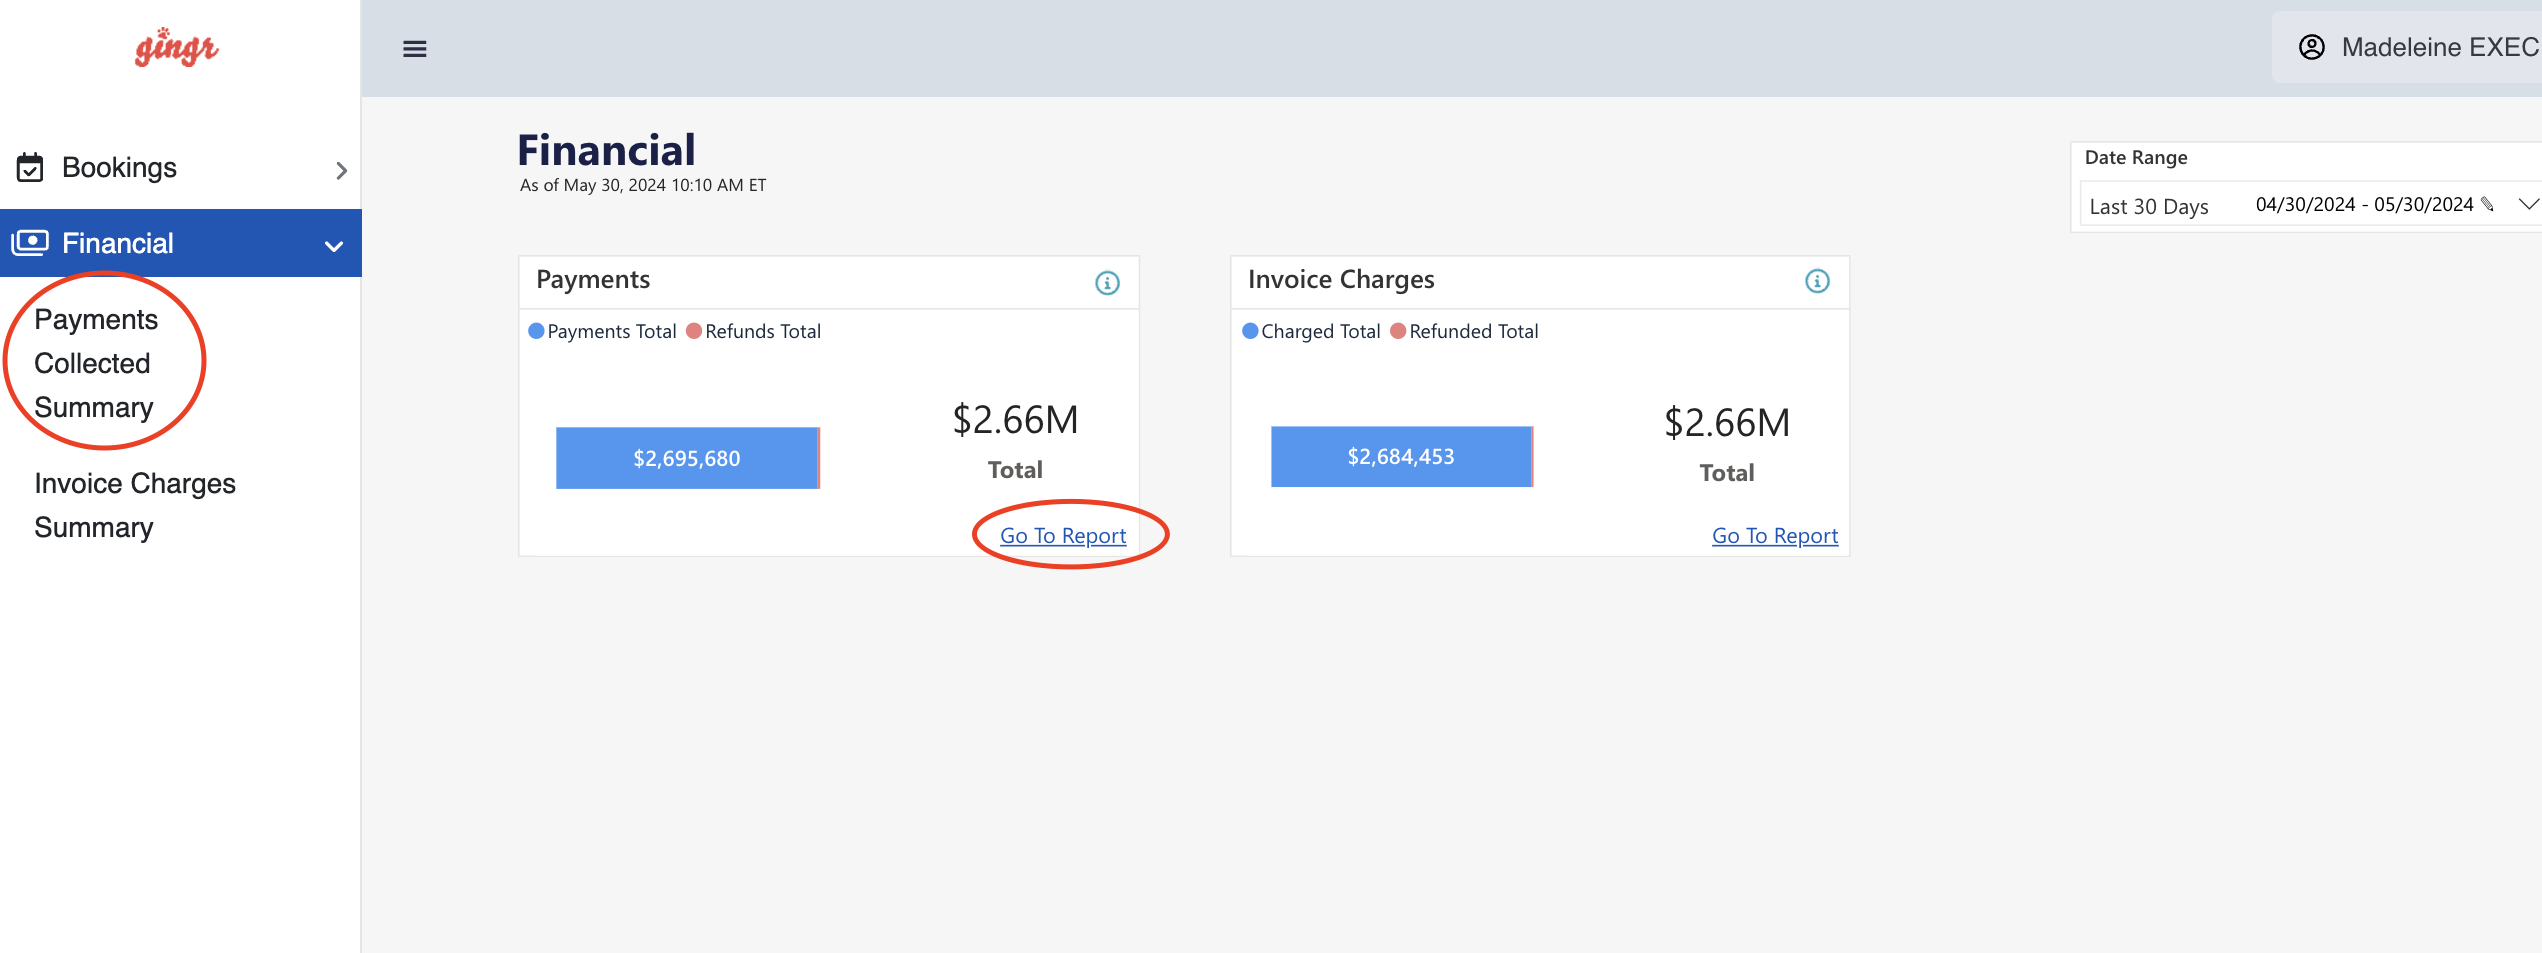Open the Payments info icon
Screen dimensions: 2542x953
coord(1107,283)
